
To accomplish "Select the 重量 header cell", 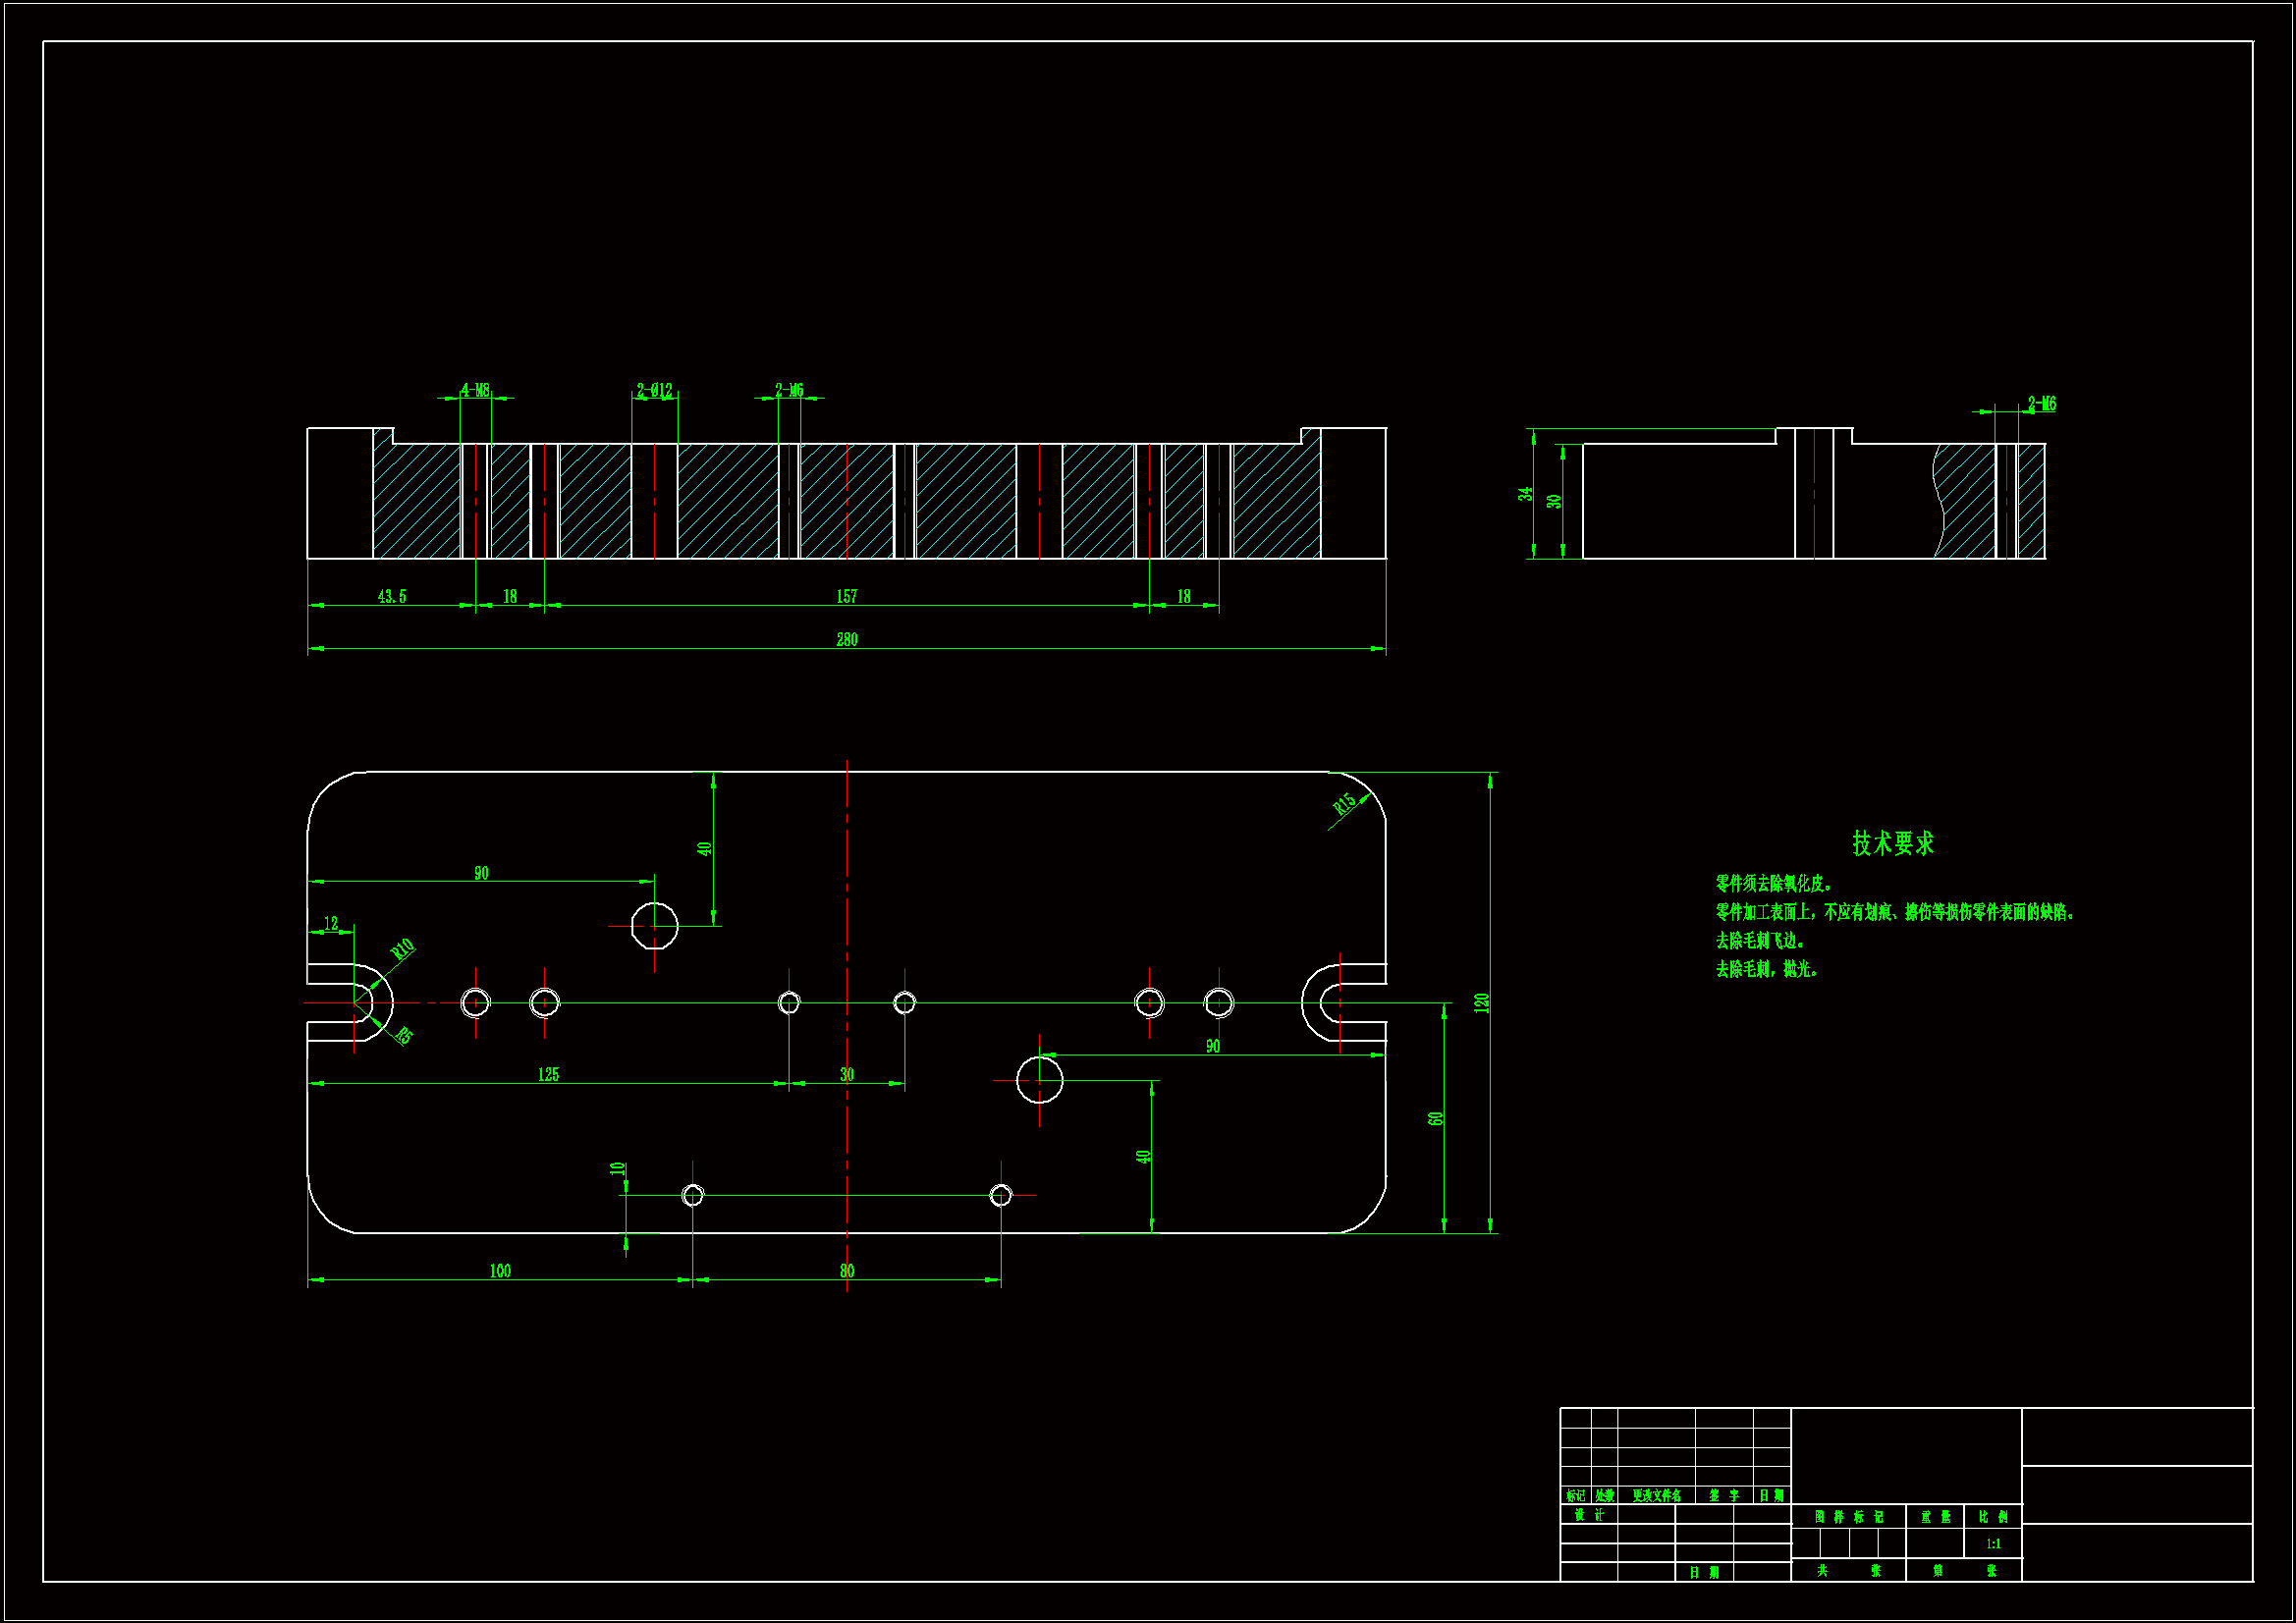I will pyautogui.click(x=1935, y=1516).
